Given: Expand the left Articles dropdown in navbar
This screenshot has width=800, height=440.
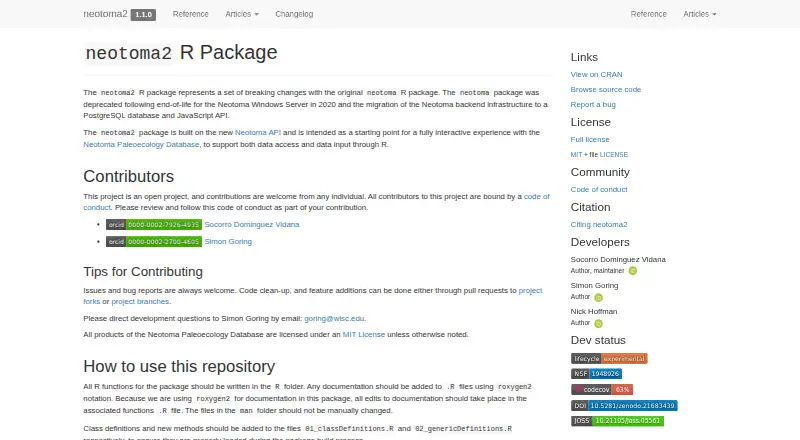Looking at the screenshot, I should point(242,14).
